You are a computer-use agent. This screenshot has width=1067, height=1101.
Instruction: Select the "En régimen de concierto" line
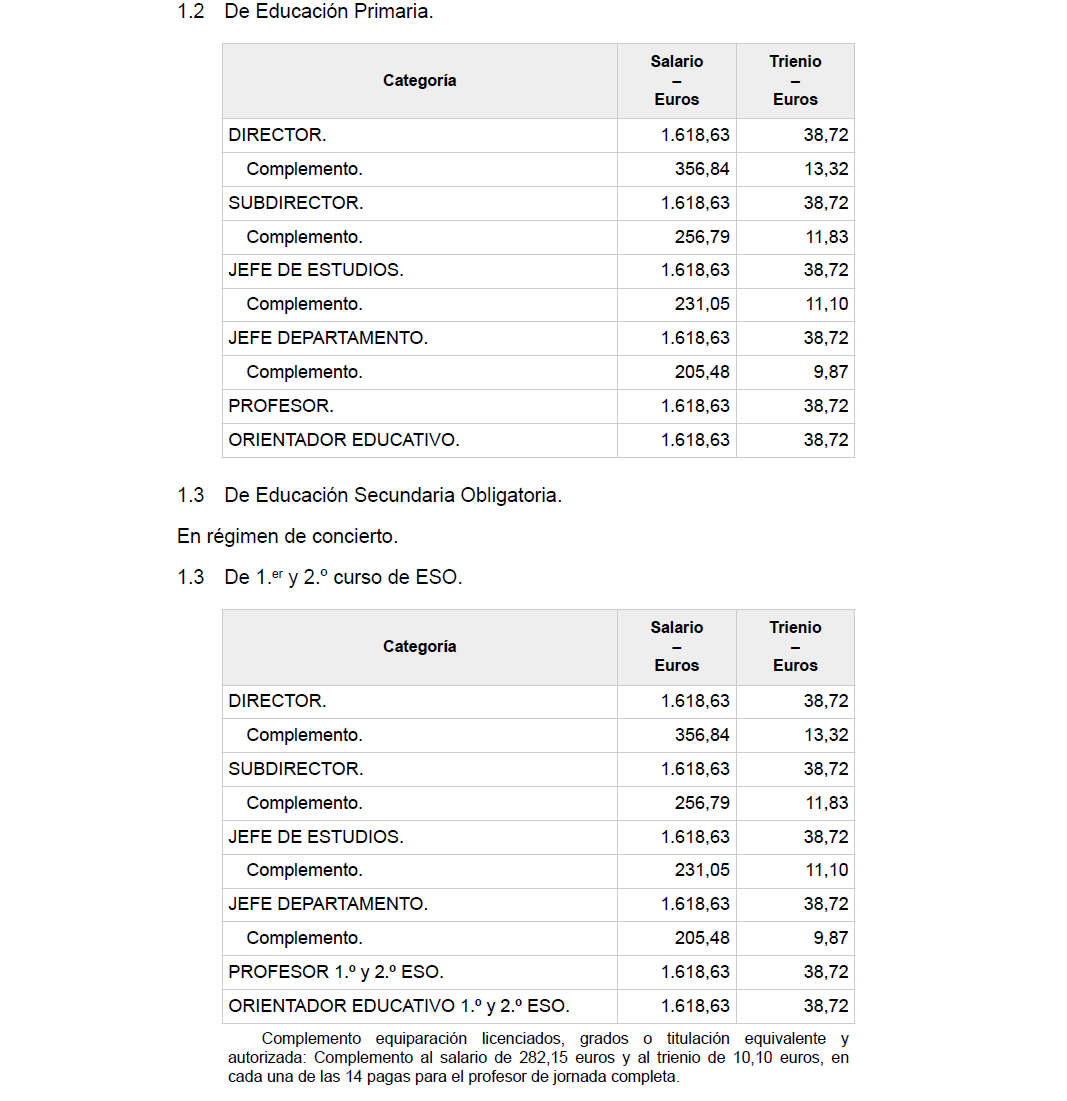(287, 536)
